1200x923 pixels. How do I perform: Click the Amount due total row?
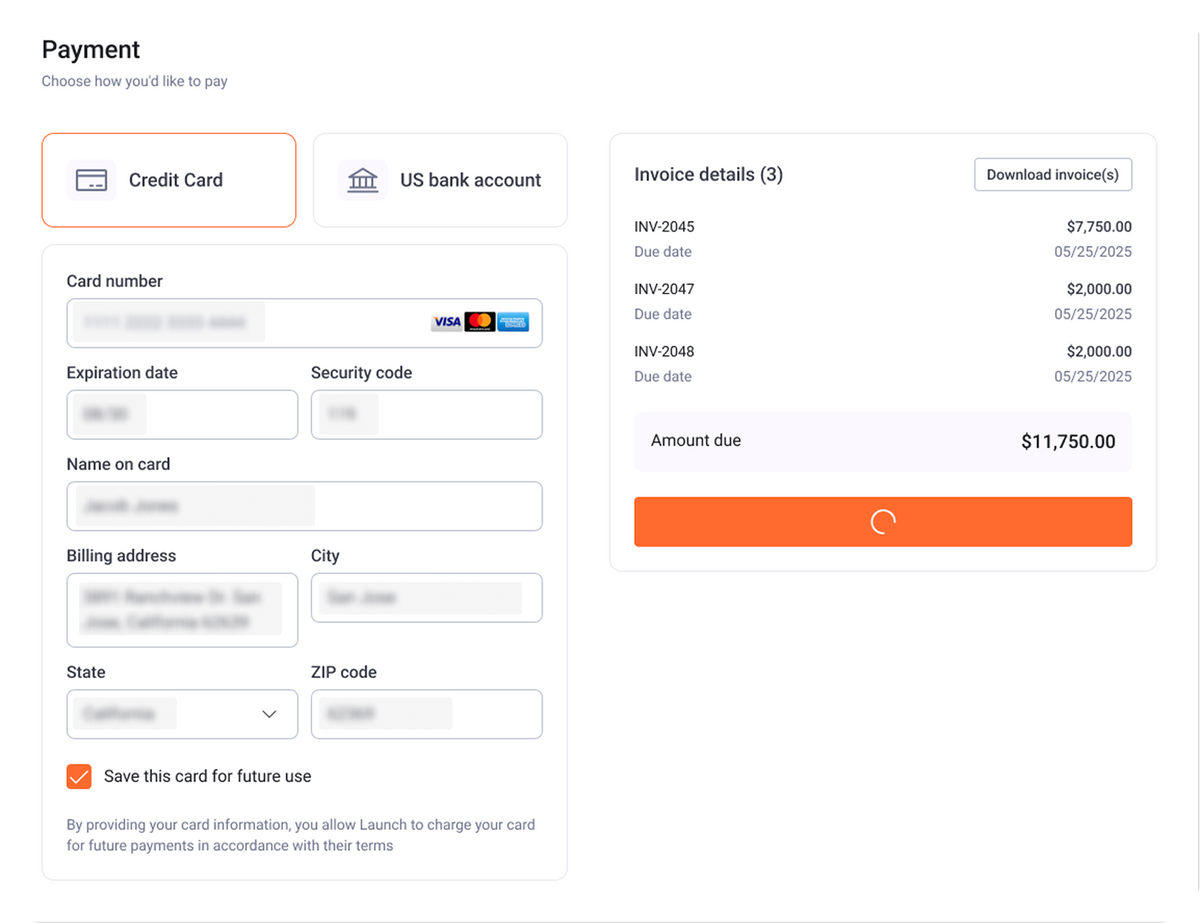(882, 441)
